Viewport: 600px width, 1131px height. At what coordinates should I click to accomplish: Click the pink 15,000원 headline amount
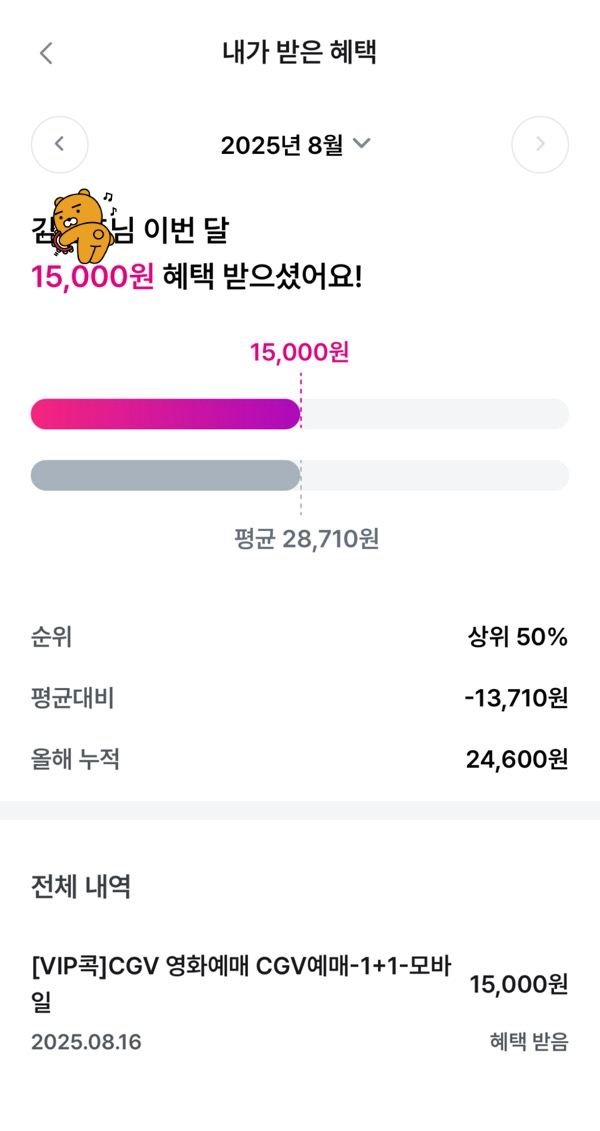click(92, 277)
